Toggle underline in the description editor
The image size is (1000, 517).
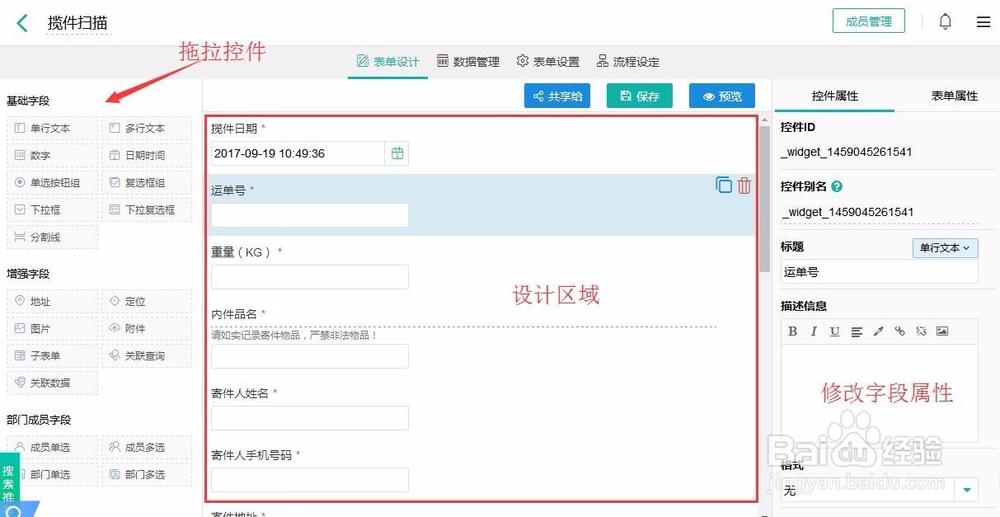(x=835, y=331)
